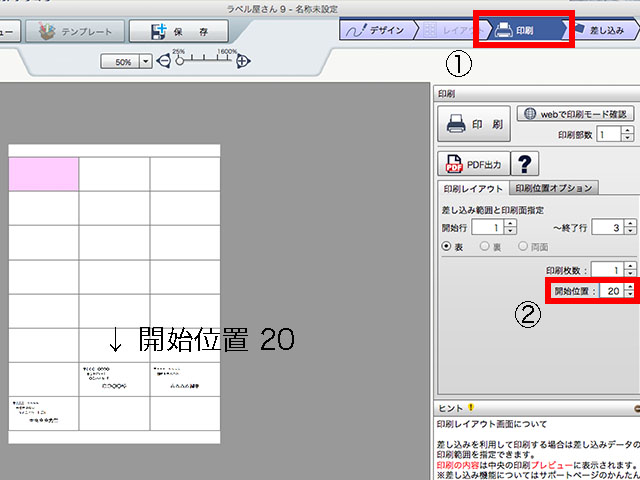Click the floppy disk save icon

(x=159, y=31)
